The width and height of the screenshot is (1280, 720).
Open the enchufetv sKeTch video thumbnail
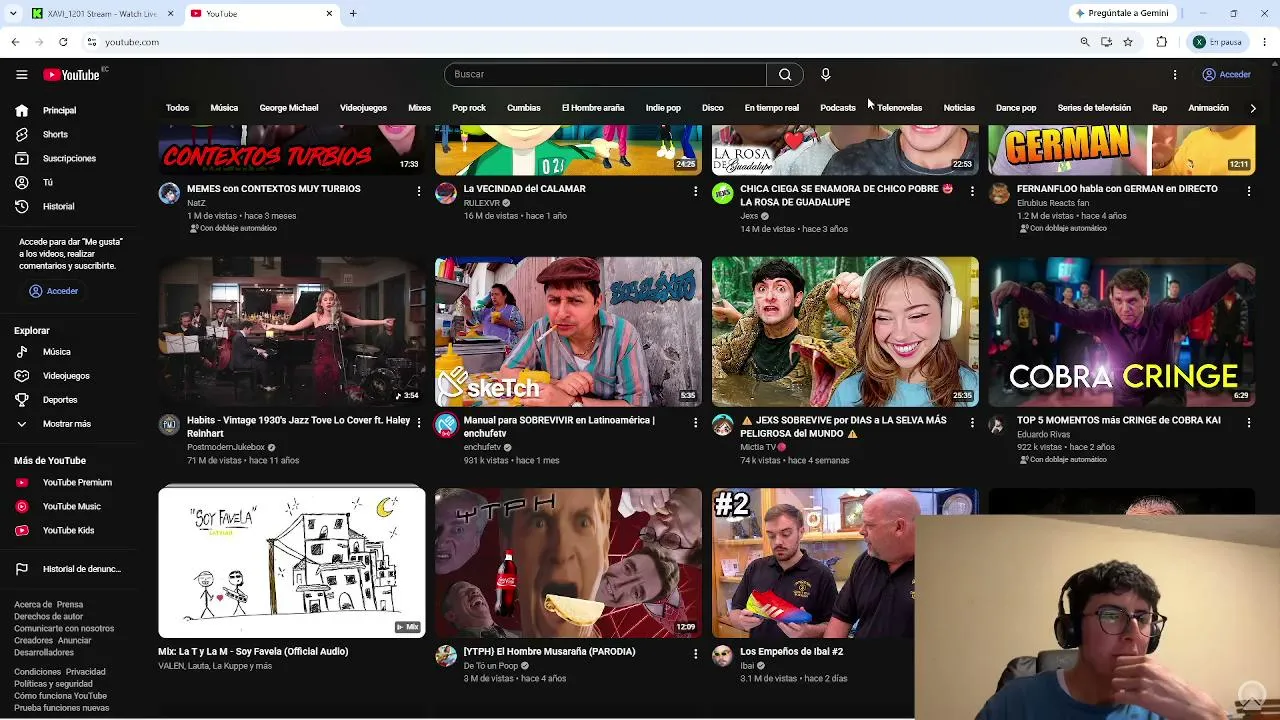coord(568,332)
